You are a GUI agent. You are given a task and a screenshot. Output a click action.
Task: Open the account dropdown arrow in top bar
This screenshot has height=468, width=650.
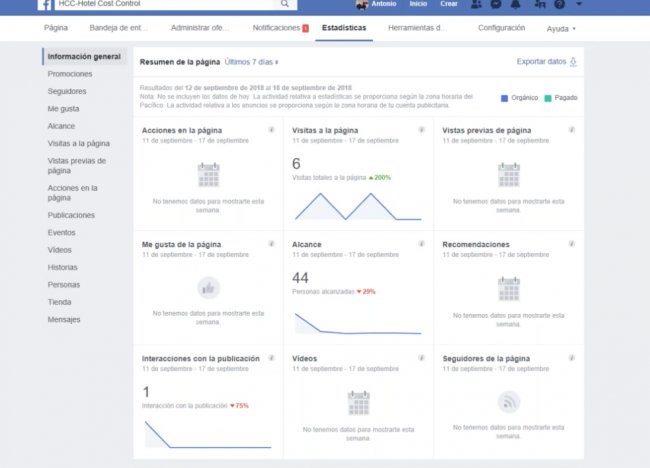pos(576,4)
